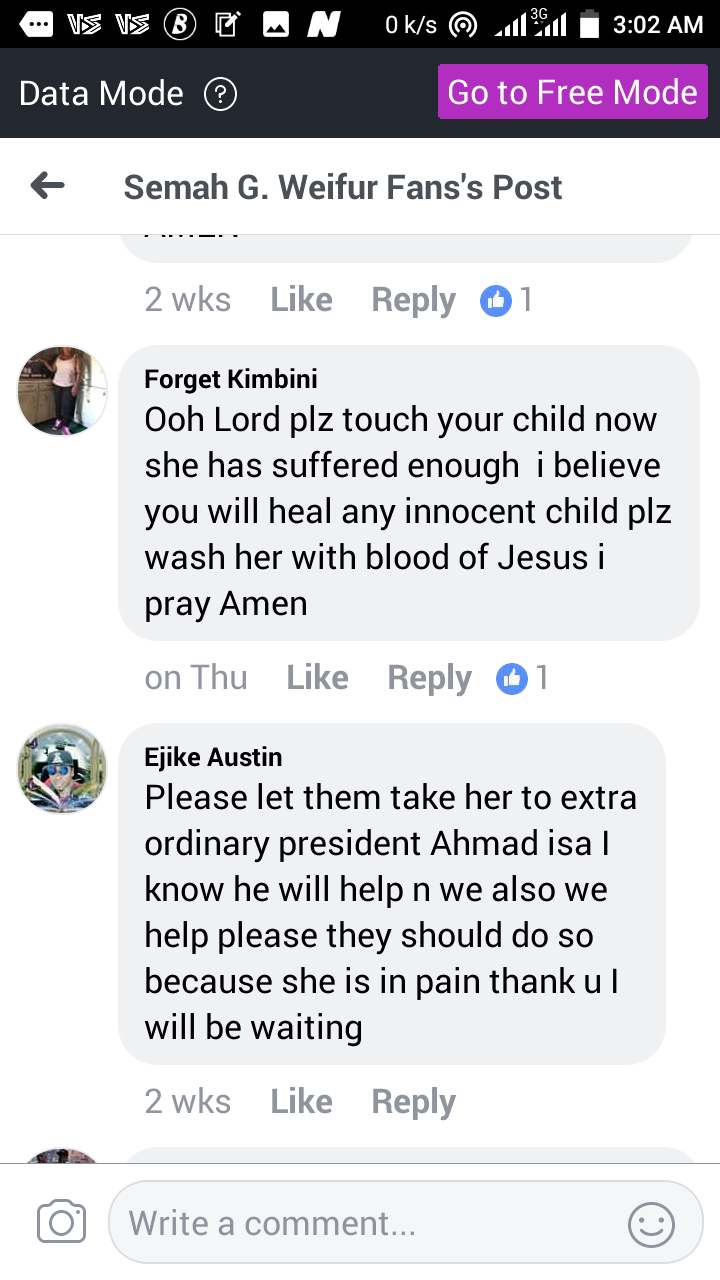Open the Data Mode help question icon
Image resolution: width=720 pixels, height=1280 pixels.
[220, 94]
